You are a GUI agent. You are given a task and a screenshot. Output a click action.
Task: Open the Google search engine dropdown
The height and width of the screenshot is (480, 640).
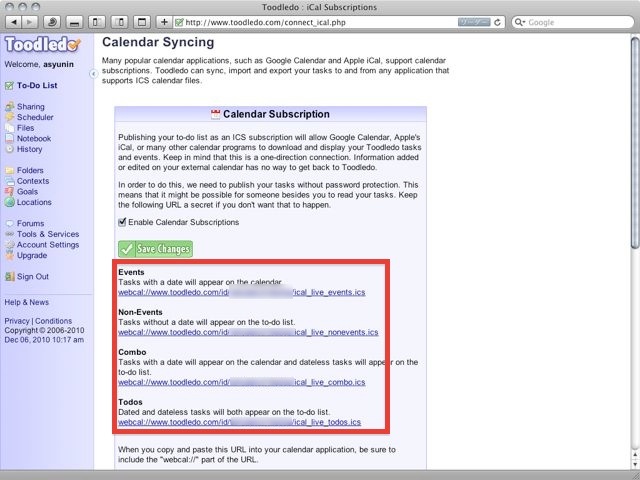click(x=520, y=22)
